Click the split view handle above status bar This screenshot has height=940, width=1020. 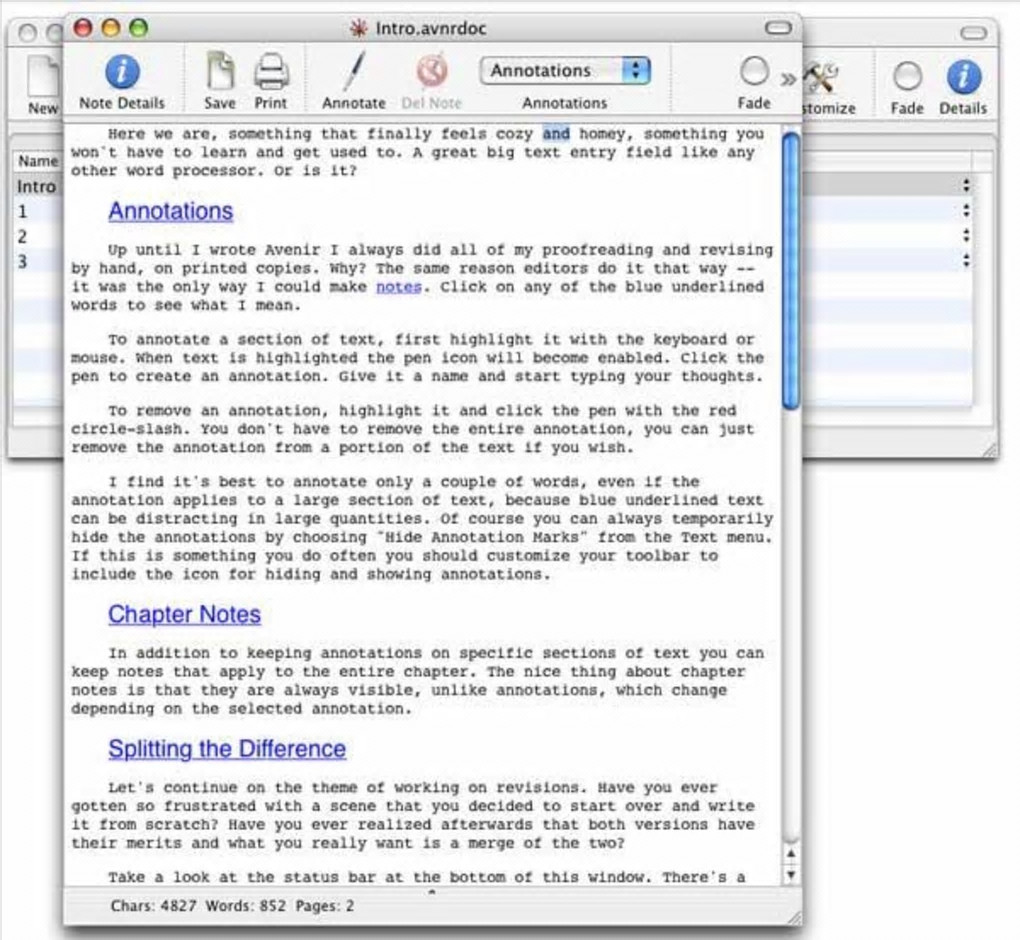click(432, 892)
